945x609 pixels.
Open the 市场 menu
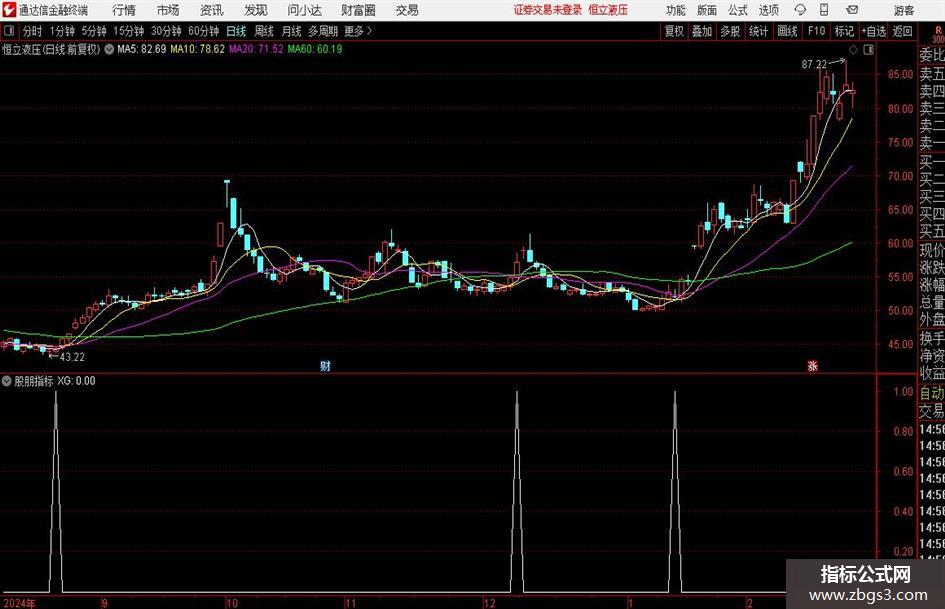point(168,10)
